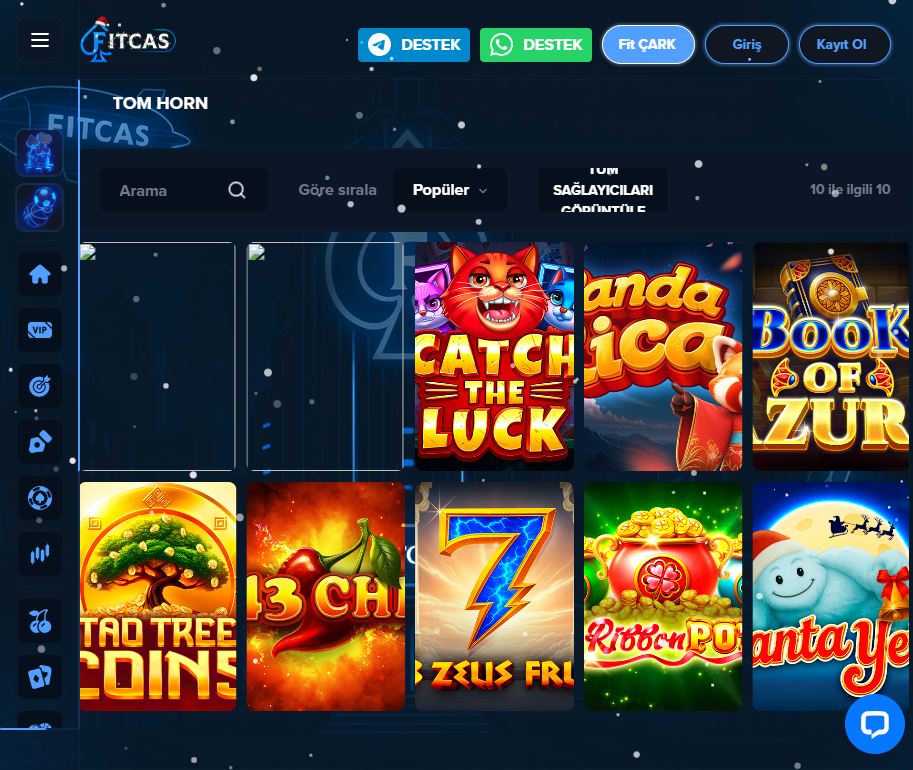Click the bar chart sidebar icon
Viewport: 913px width, 770px height.
point(40,554)
